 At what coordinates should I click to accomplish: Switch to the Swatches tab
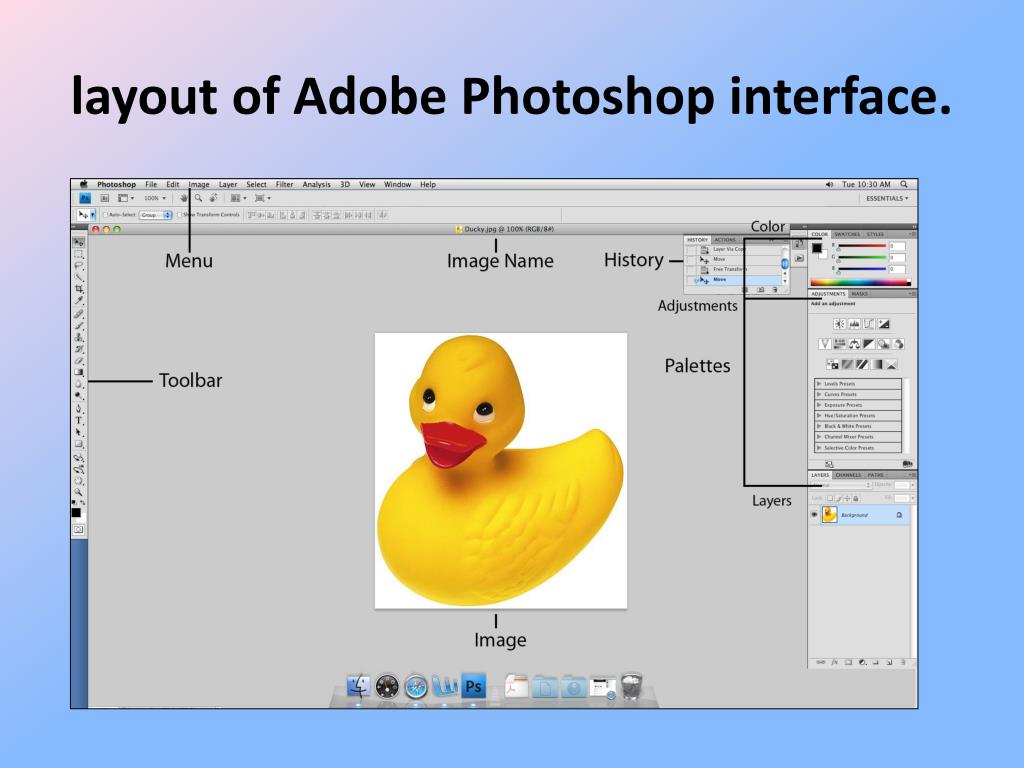pyautogui.click(x=847, y=234)
